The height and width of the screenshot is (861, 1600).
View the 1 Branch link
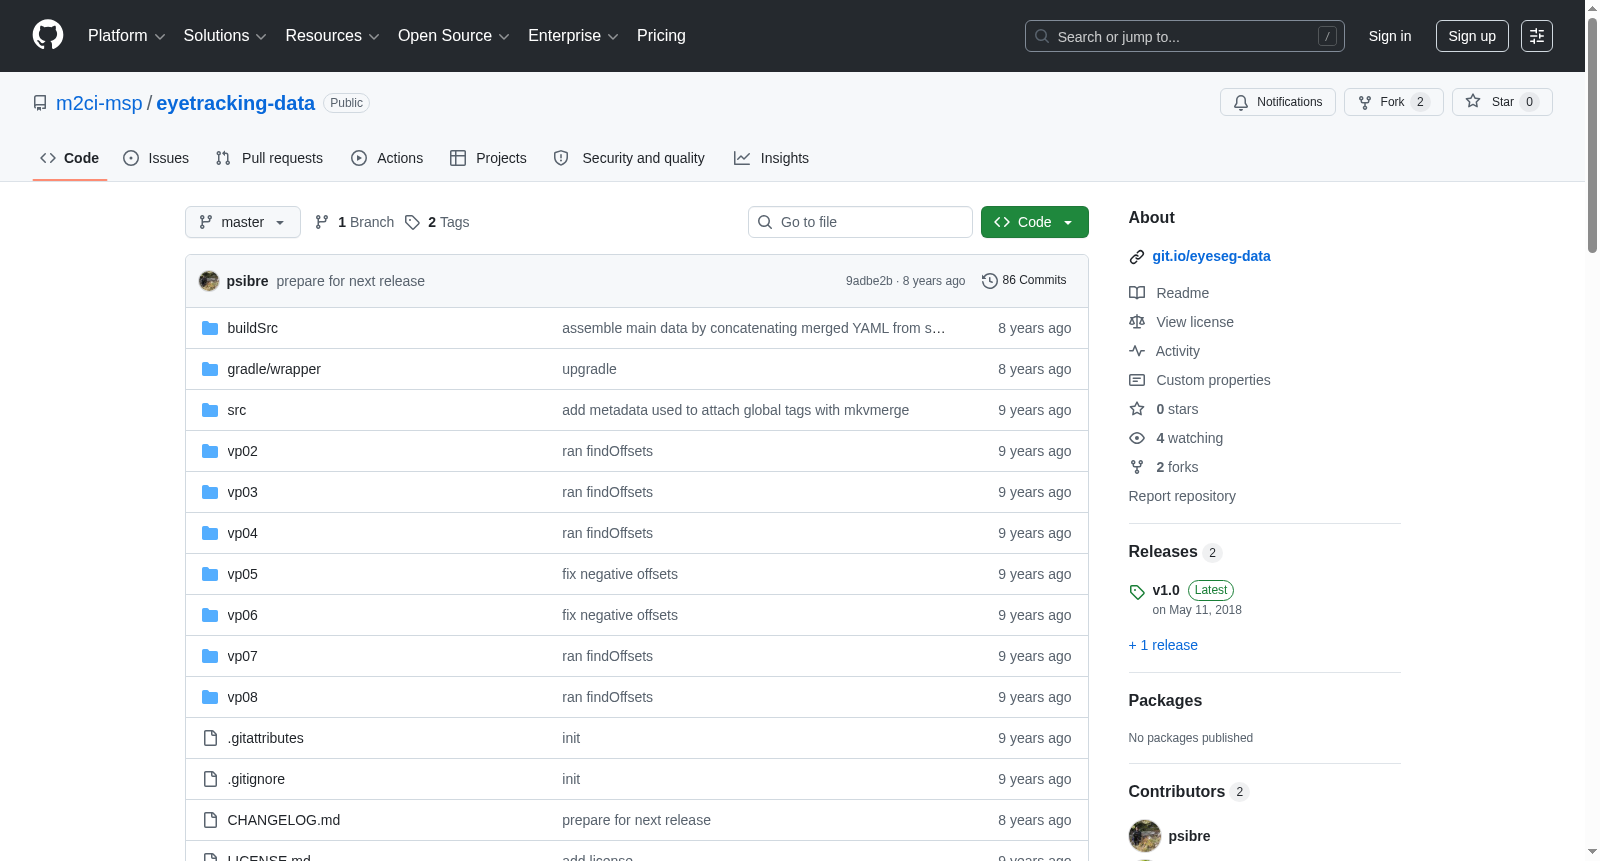tap(355, 222)
